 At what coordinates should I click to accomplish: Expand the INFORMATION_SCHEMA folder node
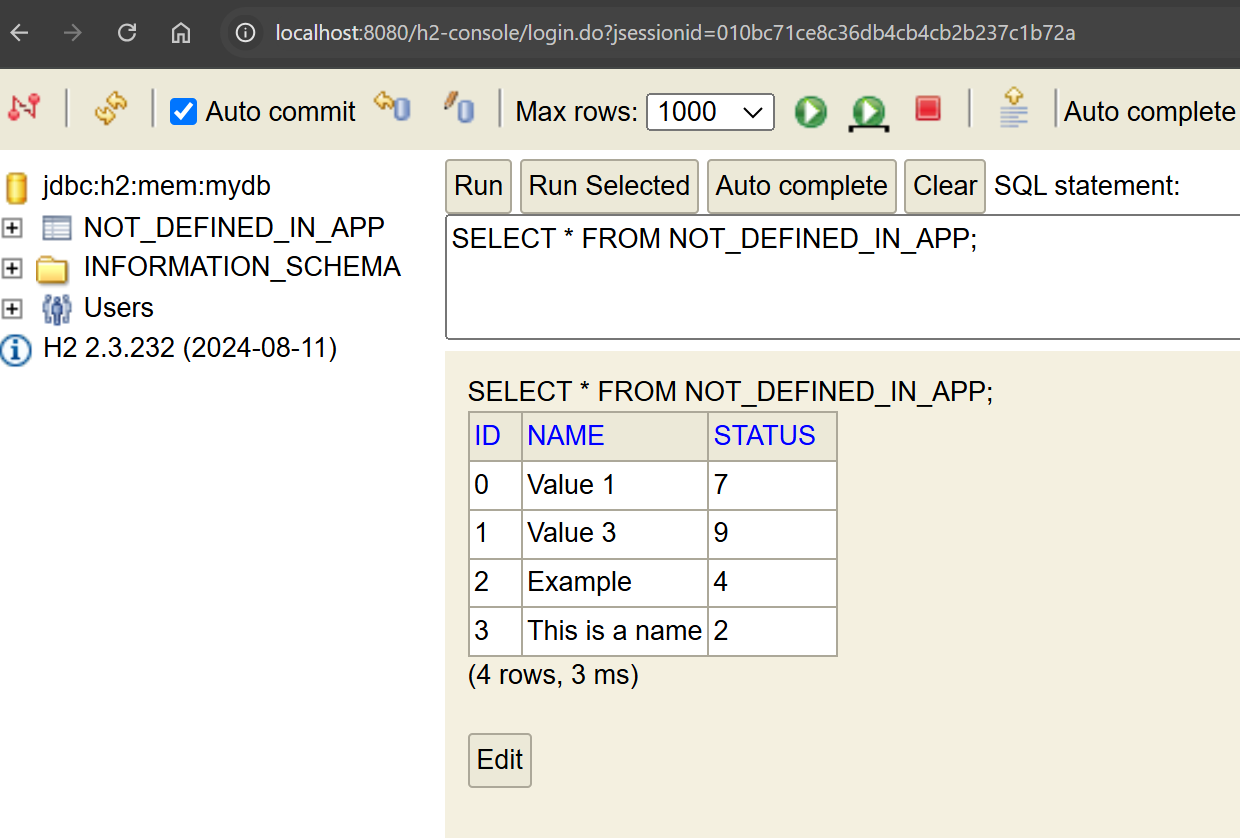click(x=12, y=268)
